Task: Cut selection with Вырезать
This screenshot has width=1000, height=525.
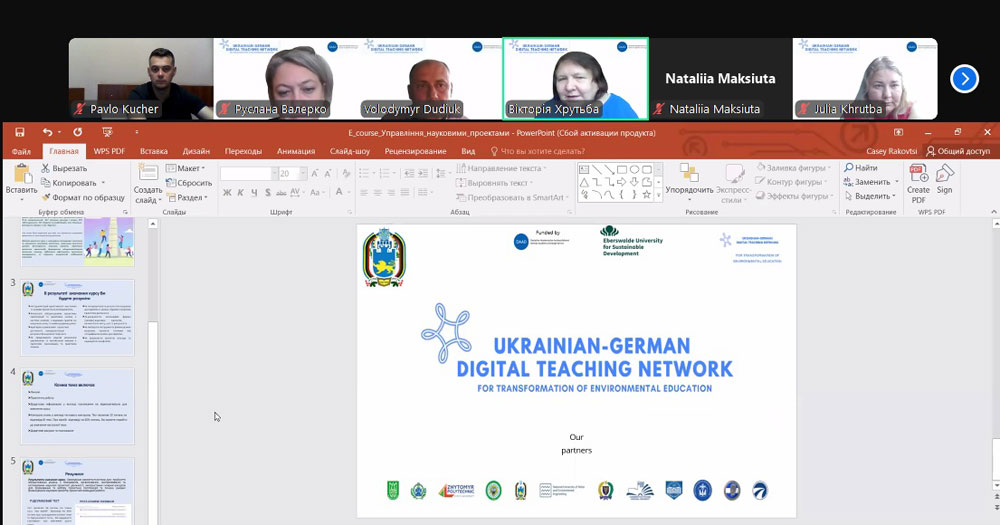Action: point(64,168)
